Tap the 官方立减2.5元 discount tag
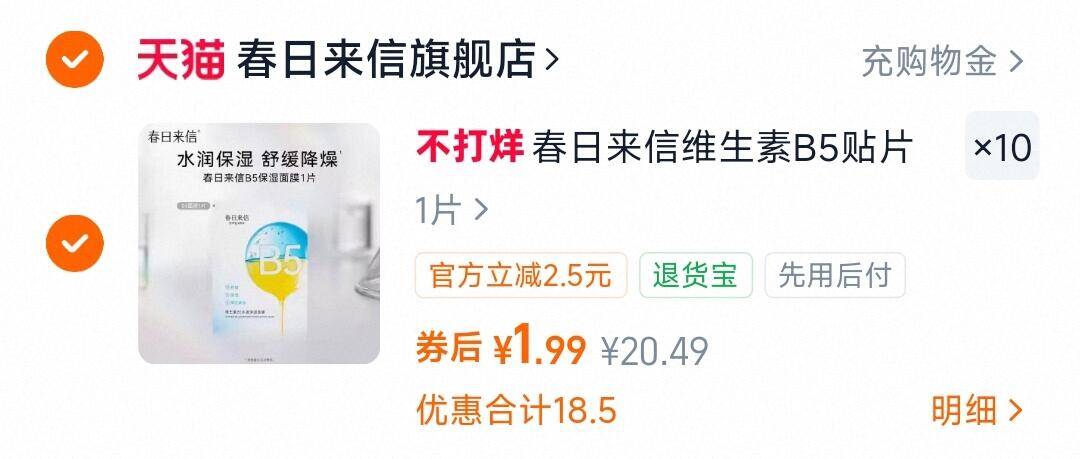The height and width of the screenshot is (459, 1080). point(521,276)
